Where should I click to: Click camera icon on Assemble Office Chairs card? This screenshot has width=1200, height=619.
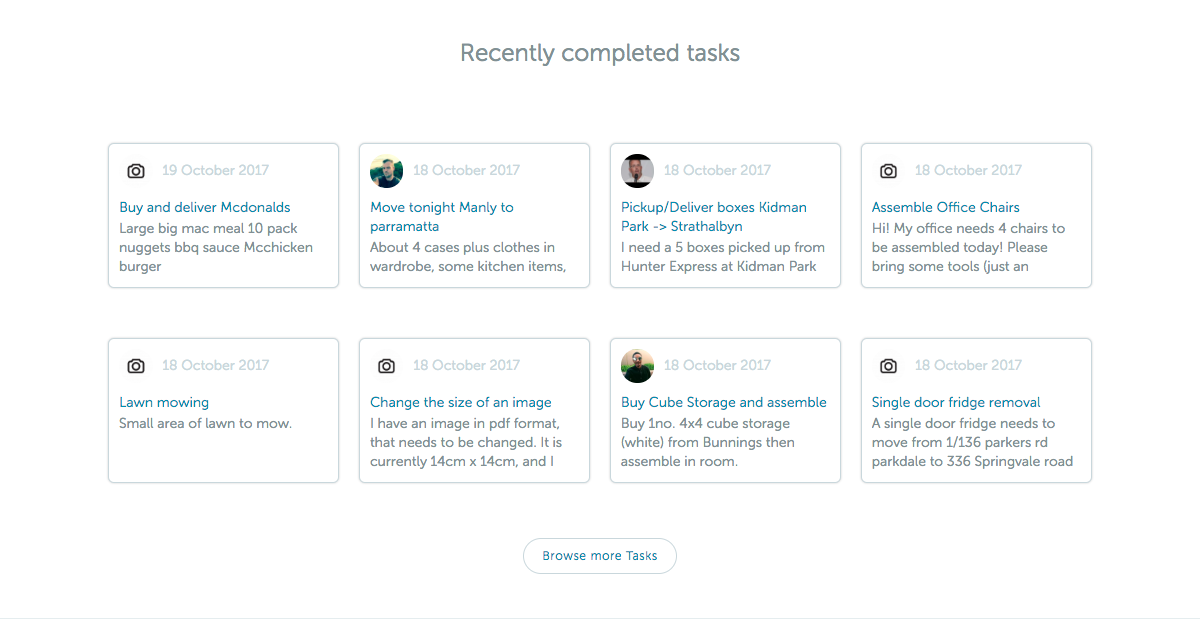(888, 171)
